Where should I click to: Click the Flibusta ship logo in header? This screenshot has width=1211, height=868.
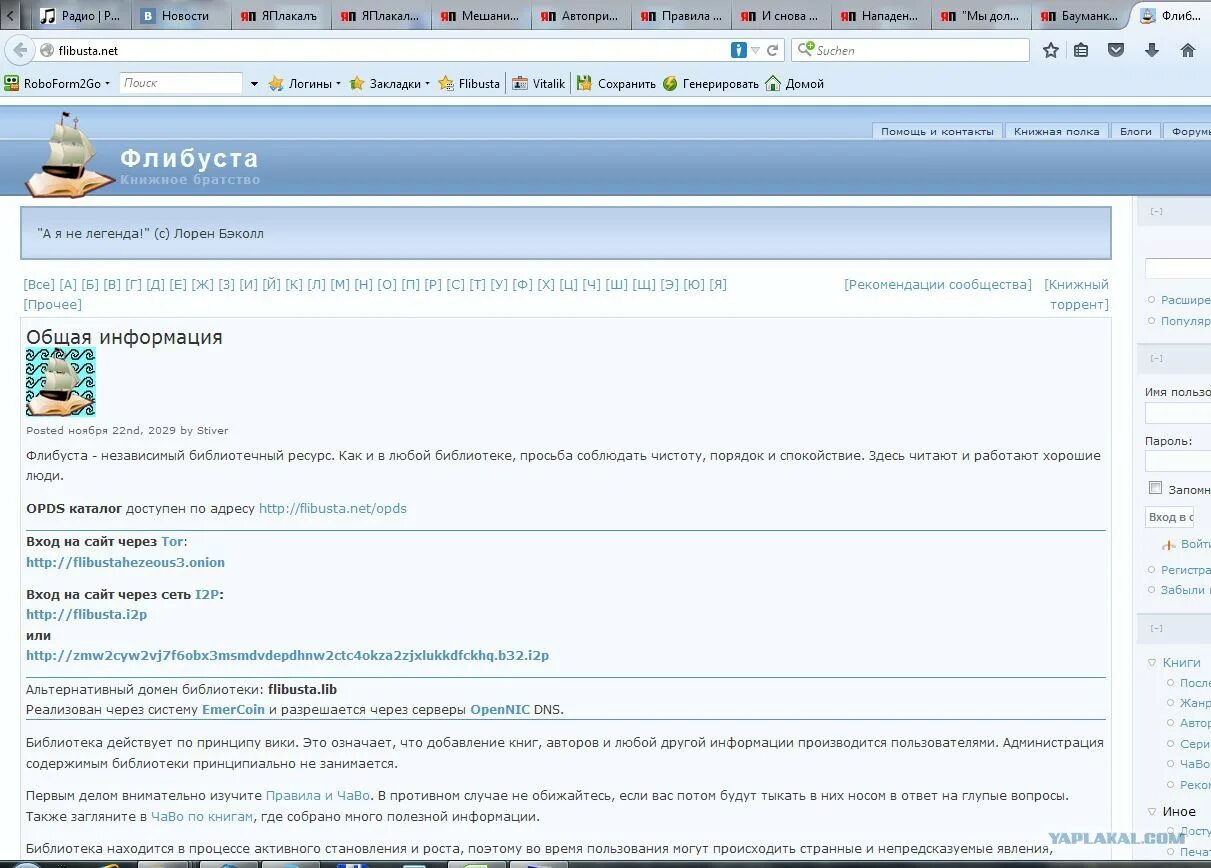[68, 155]
